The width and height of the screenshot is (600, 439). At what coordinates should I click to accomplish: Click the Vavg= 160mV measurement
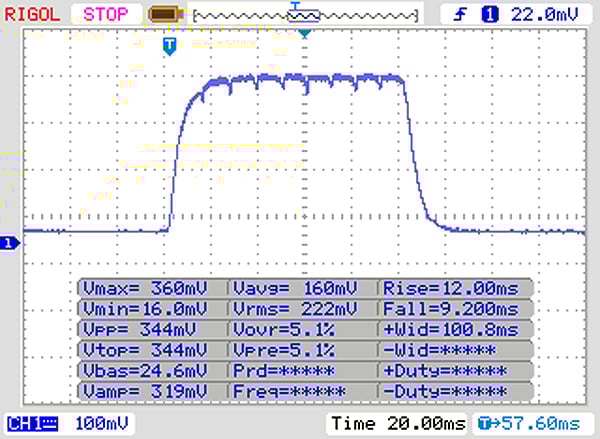(295, 288)
